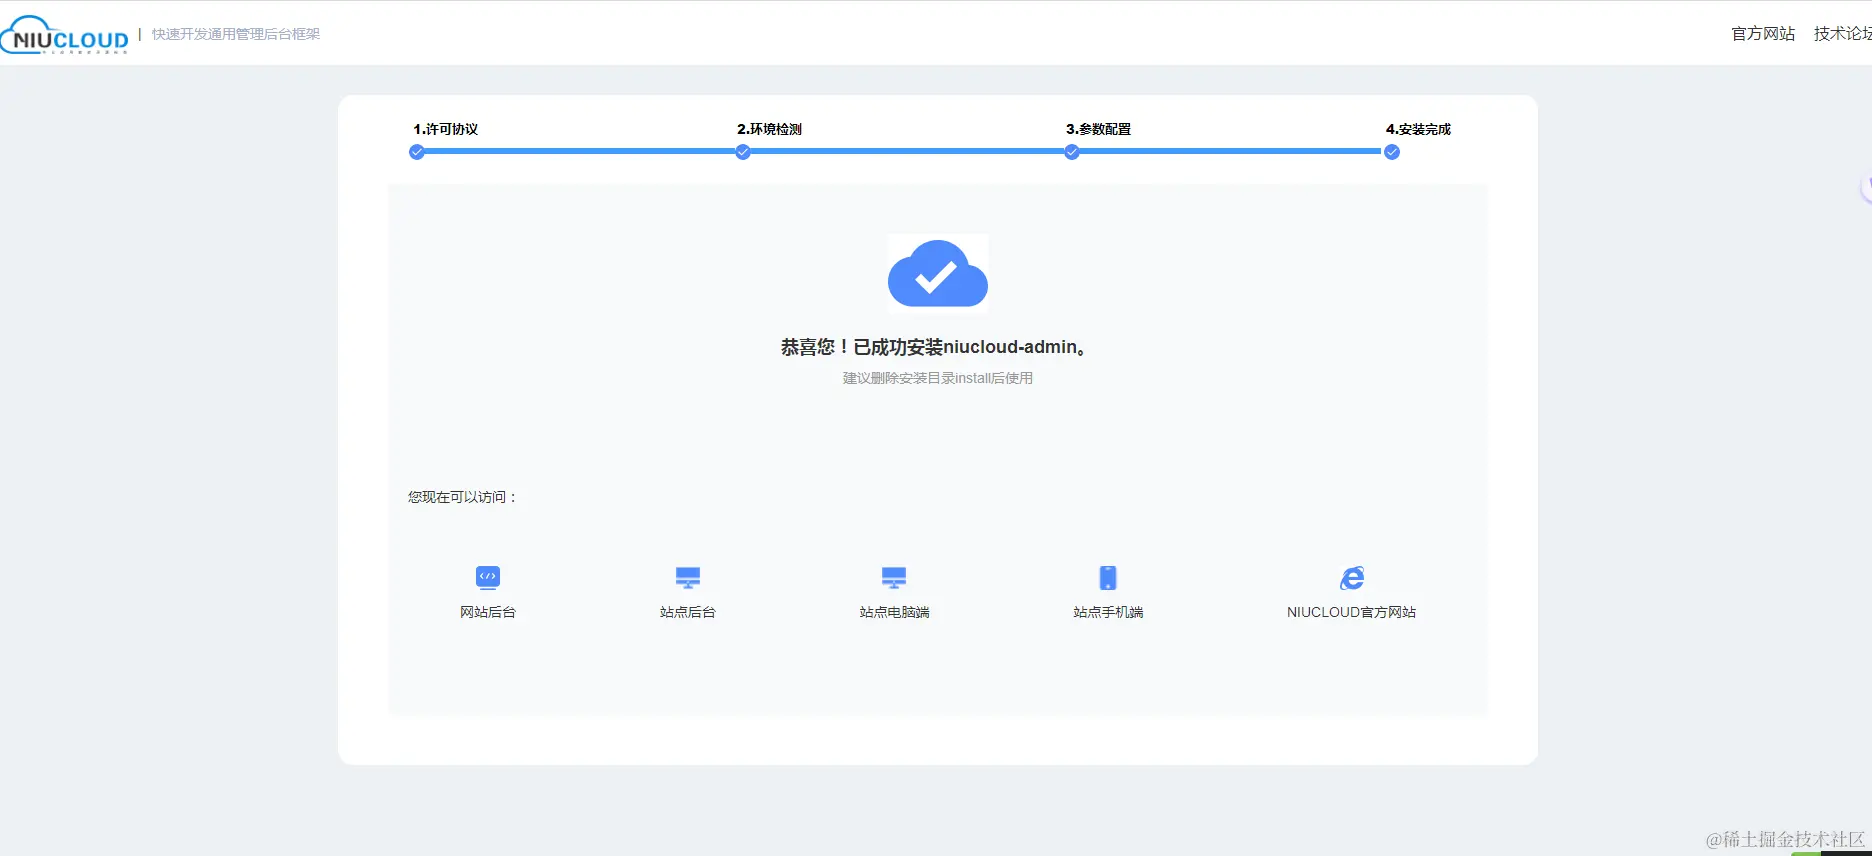Screen dimensions: 1872x856
Task: Click the 建议删除安装目录install后使用 hint text
Action: point(938,378)
